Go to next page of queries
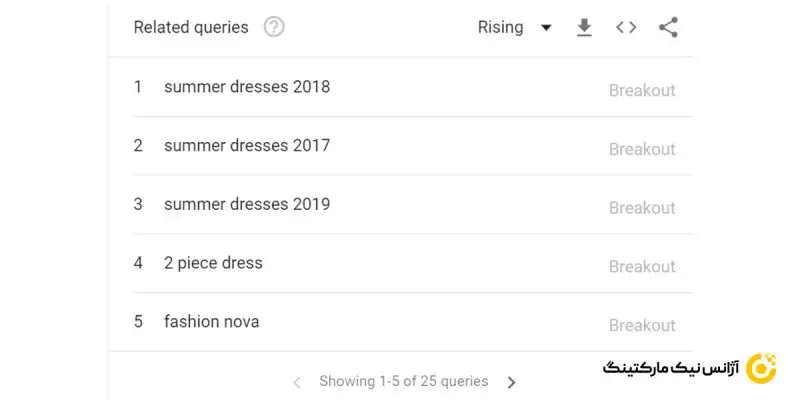The height and width of the screenshot is (400, 800). [512, 382]
